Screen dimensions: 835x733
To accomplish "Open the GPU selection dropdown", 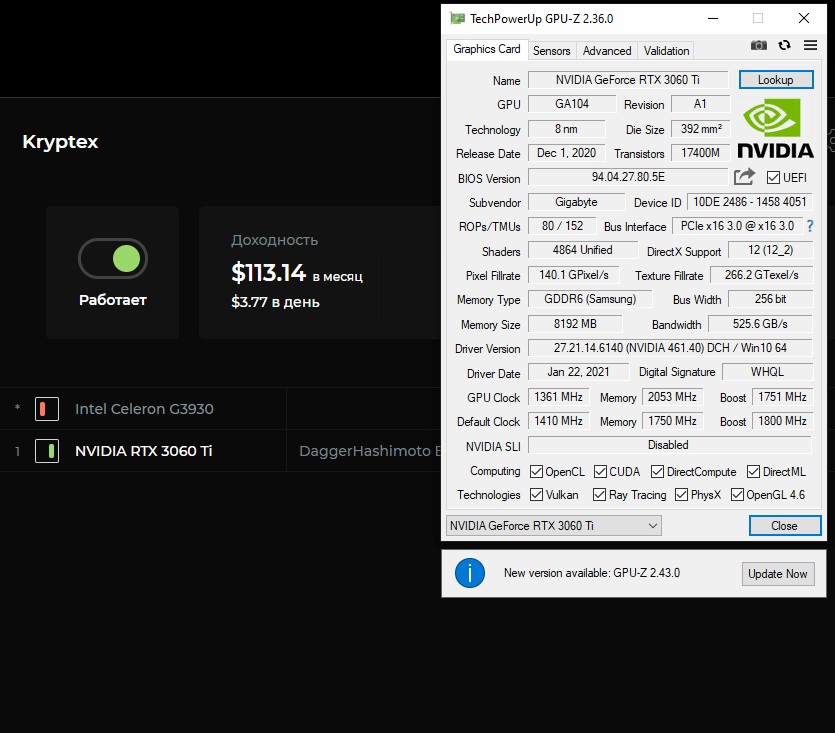I will coord(554,526).
